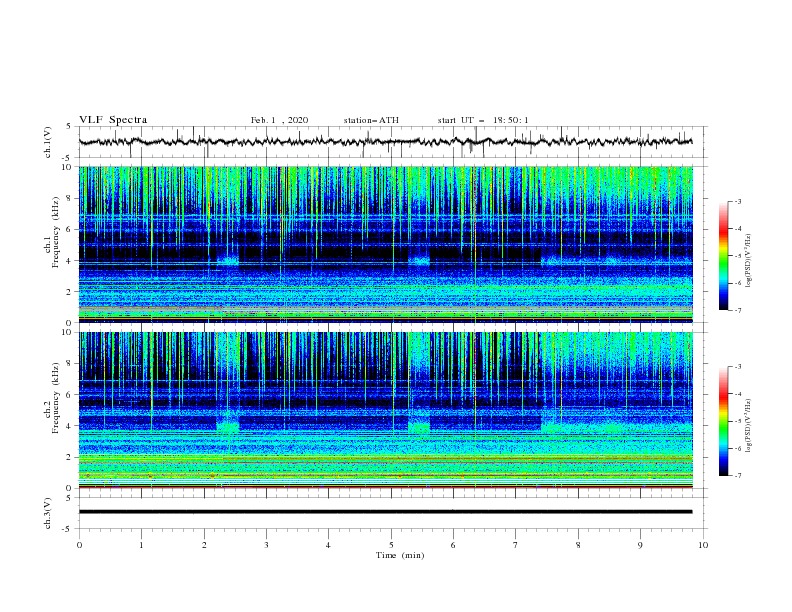Select the date text "Feb. 1 , 2020"

coord(279,120)
